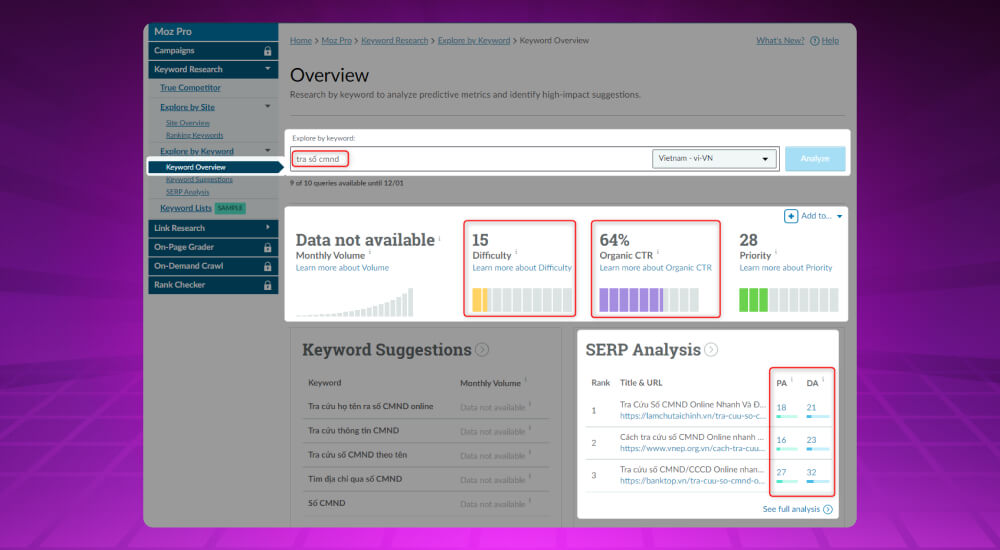The width and height of the screenshot is (1000, 550).
Task: Open Learn more about Priority link
Action: tap(786, 268)
